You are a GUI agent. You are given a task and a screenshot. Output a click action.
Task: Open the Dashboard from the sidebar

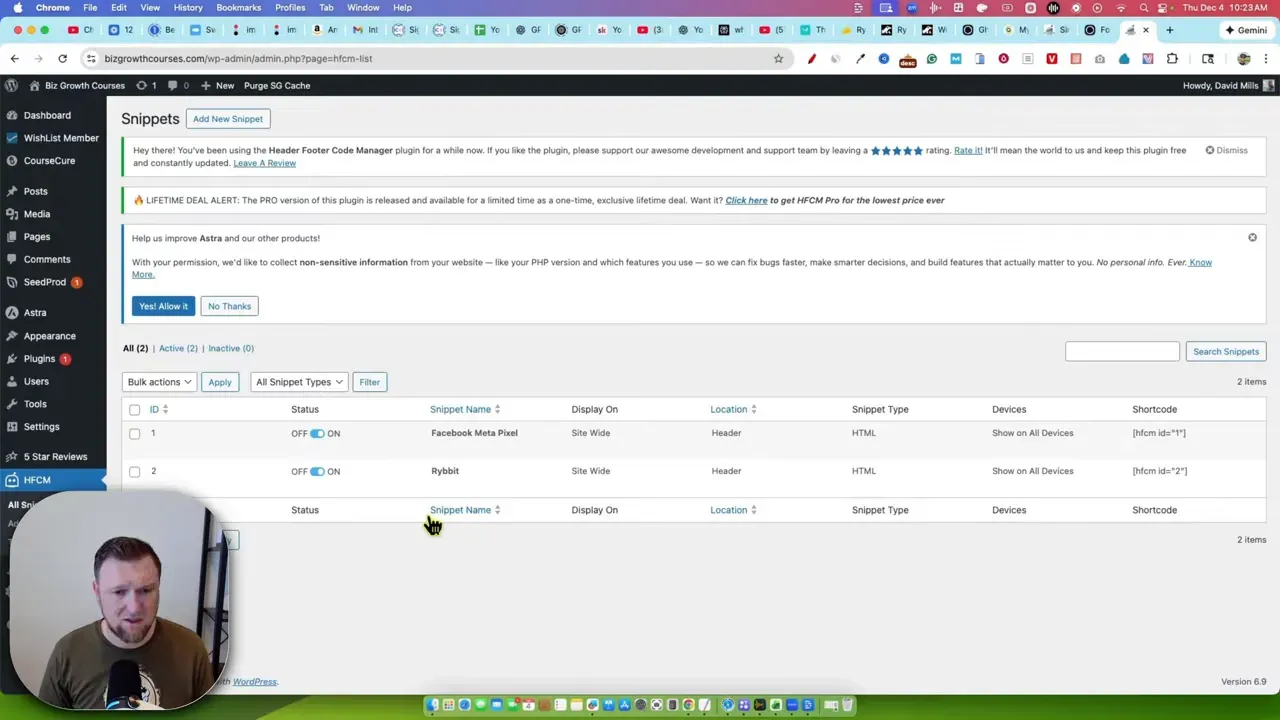[x=47, y=115]
